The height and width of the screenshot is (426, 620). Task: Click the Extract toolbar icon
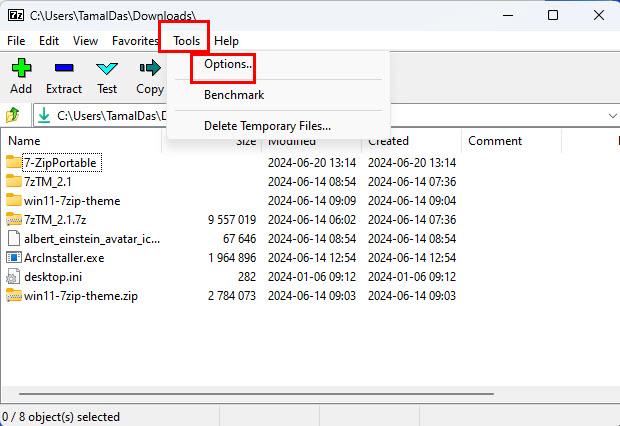[x=64, y=68]
